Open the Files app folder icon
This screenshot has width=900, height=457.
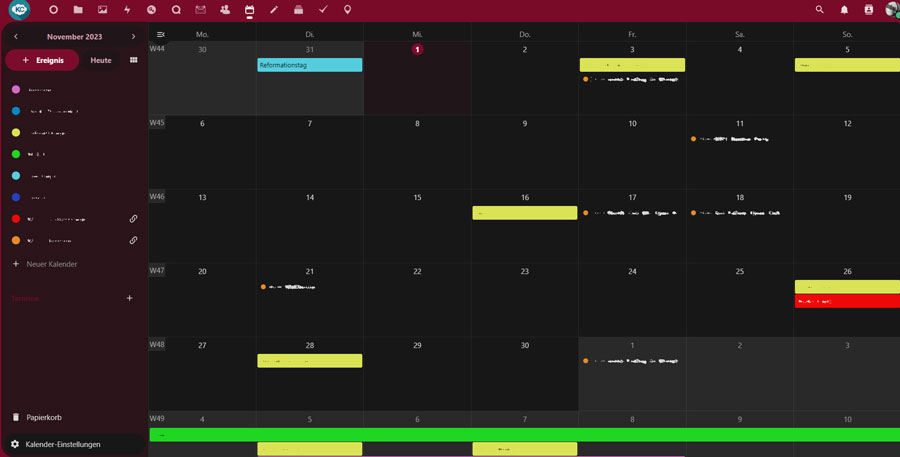[x=78, y=10]
